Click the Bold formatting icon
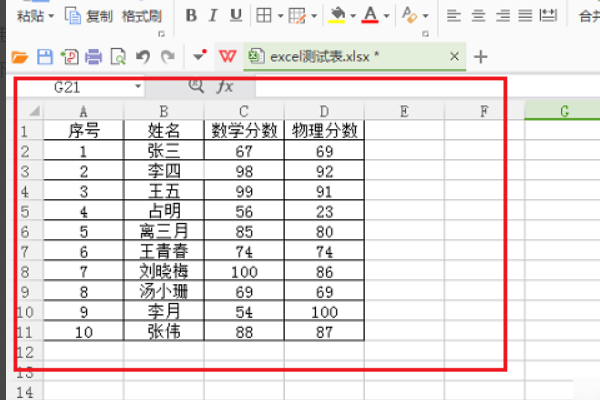 click(191, 16)
